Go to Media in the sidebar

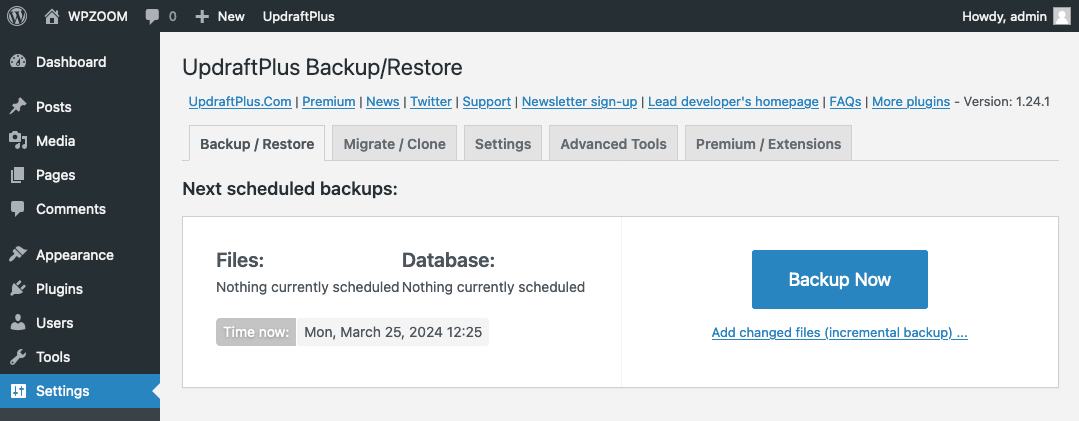80,141
